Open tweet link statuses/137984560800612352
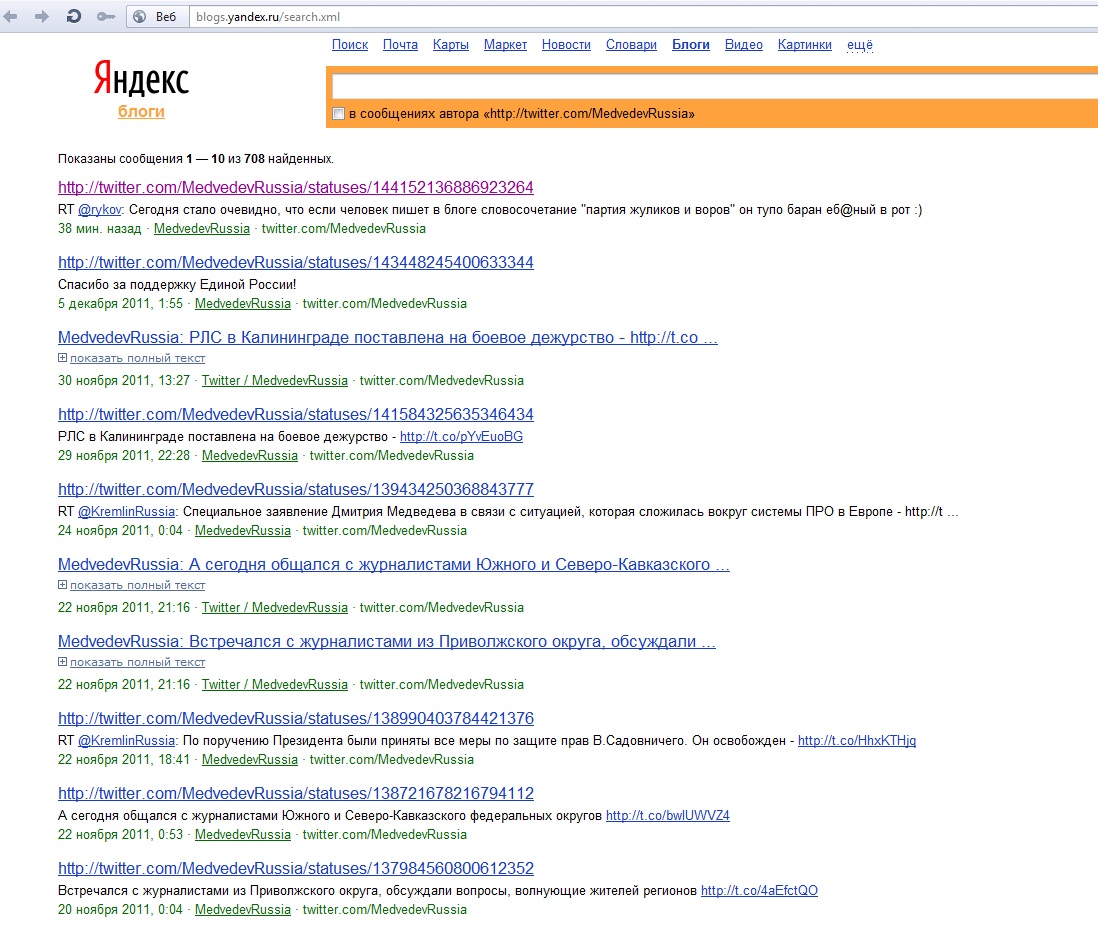The image size is (1098, 934). coord(296,868)
